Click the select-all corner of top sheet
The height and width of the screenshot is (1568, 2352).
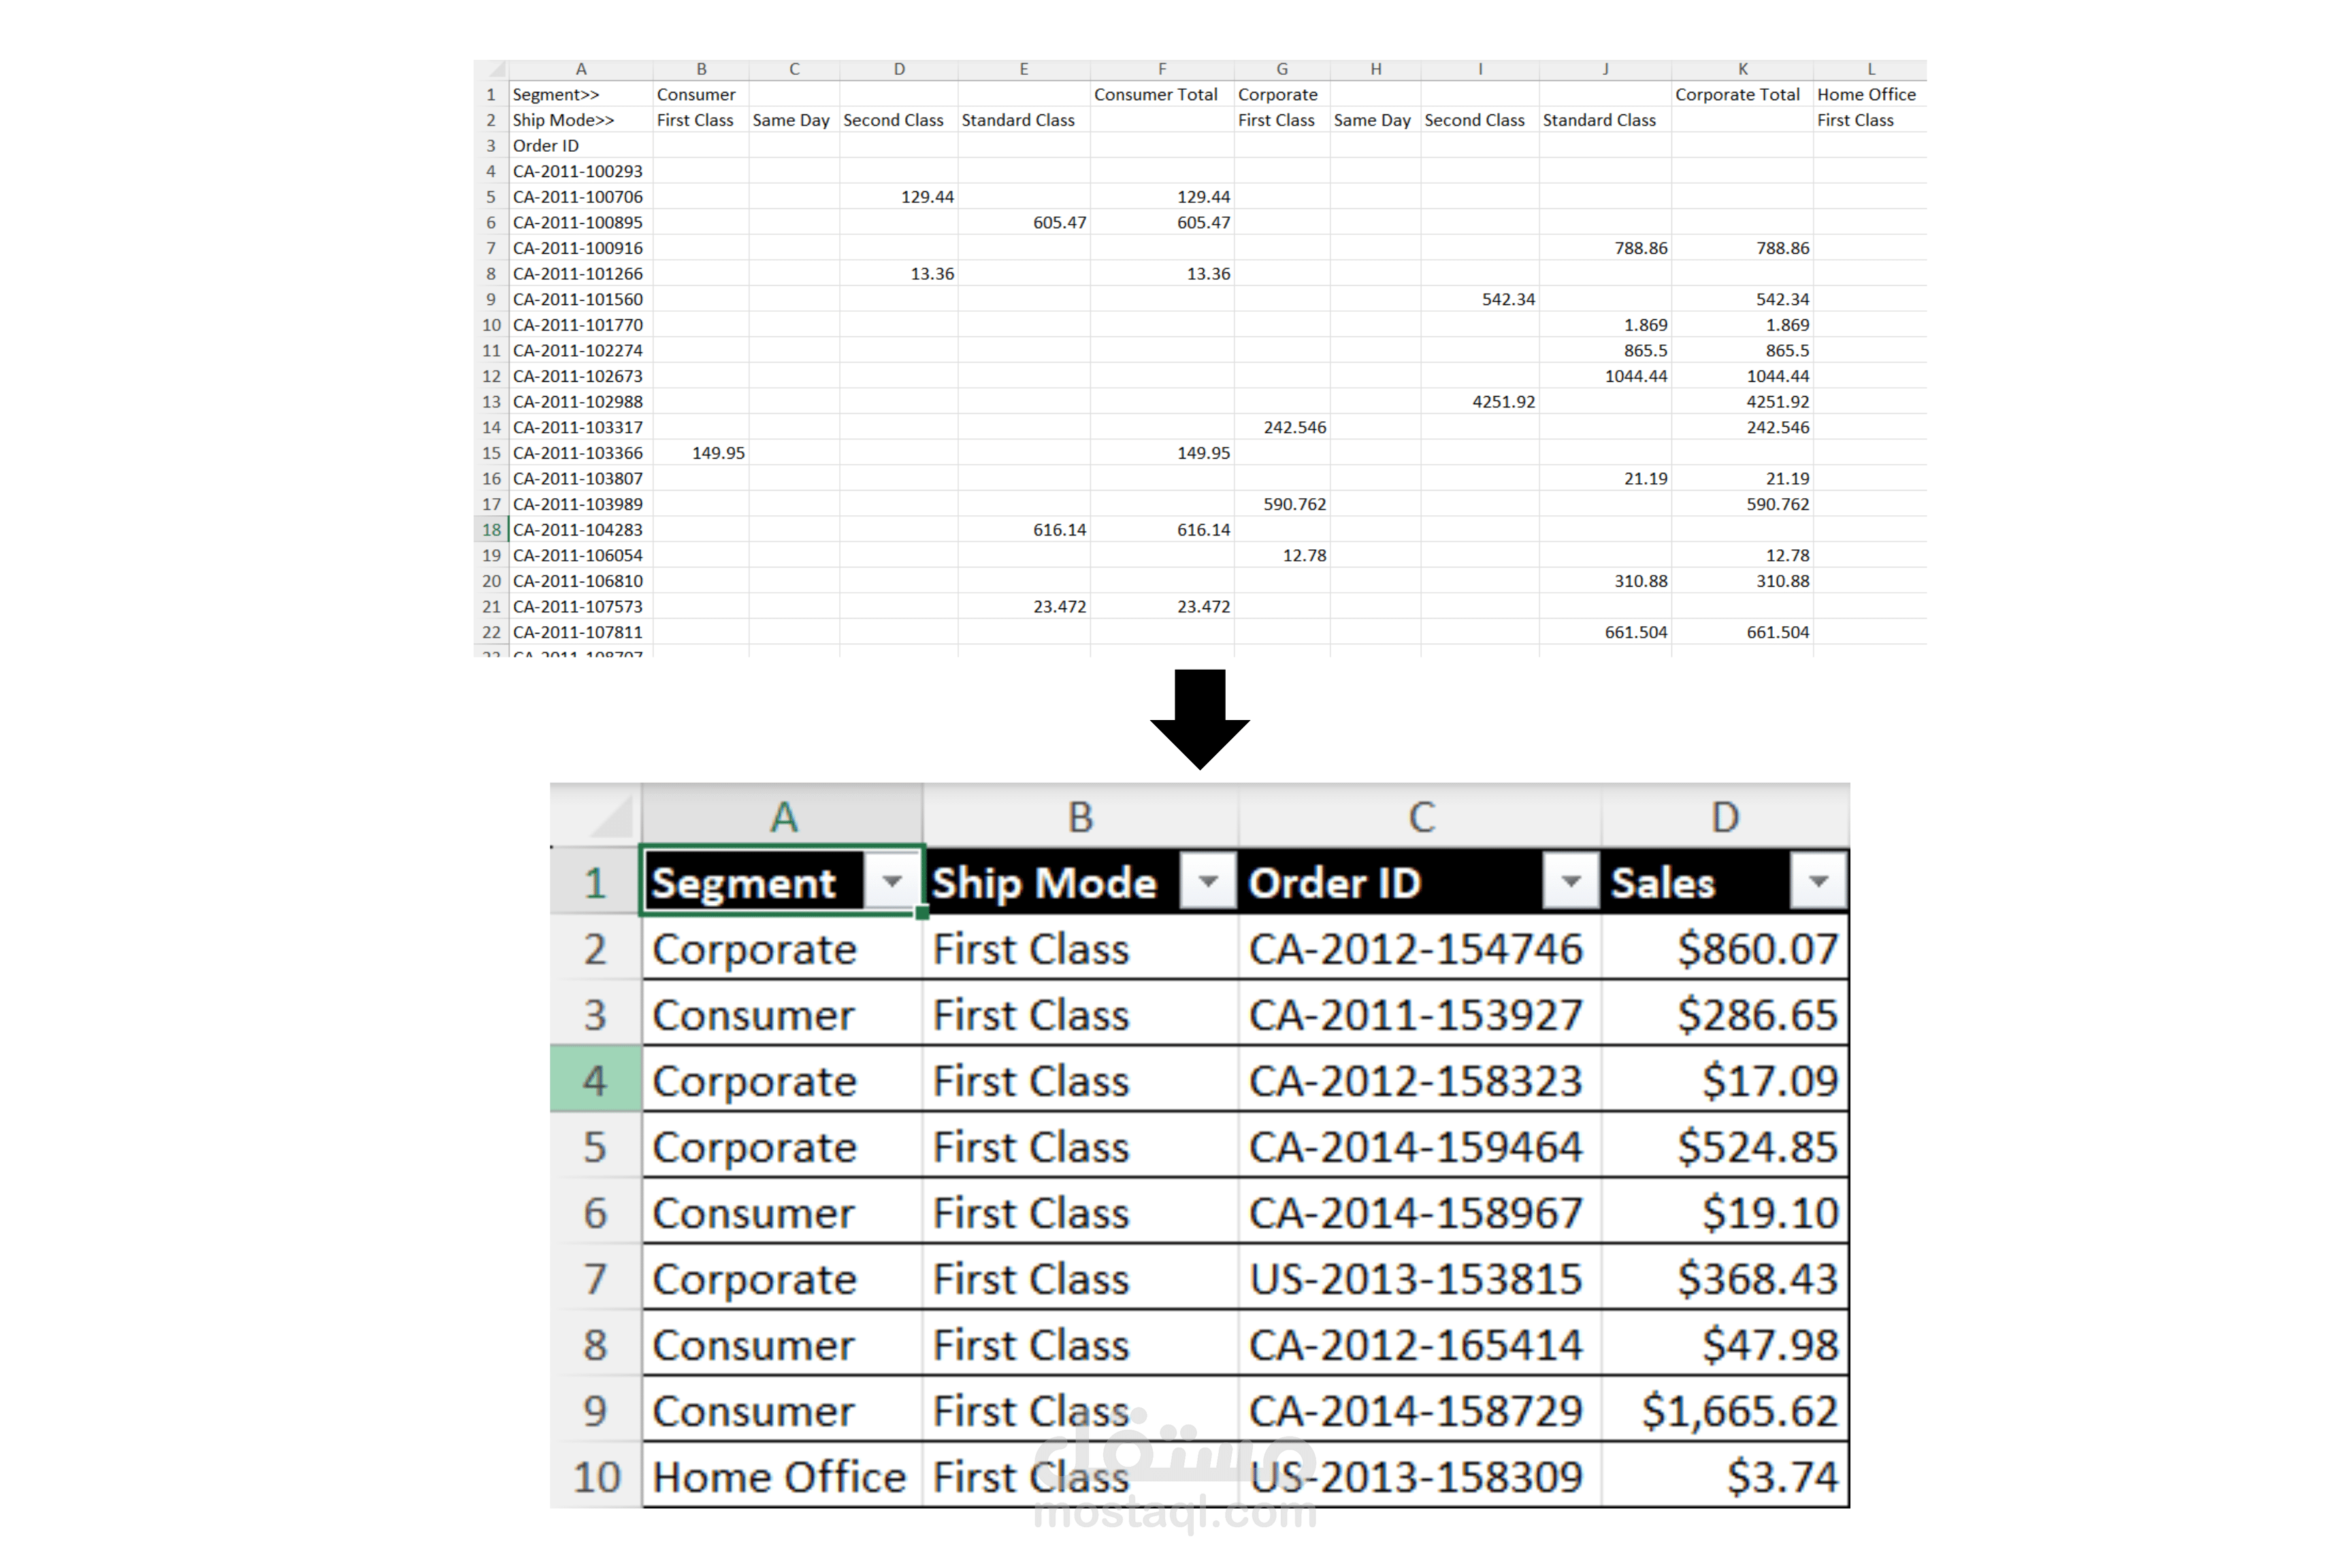tap(491, 69)
